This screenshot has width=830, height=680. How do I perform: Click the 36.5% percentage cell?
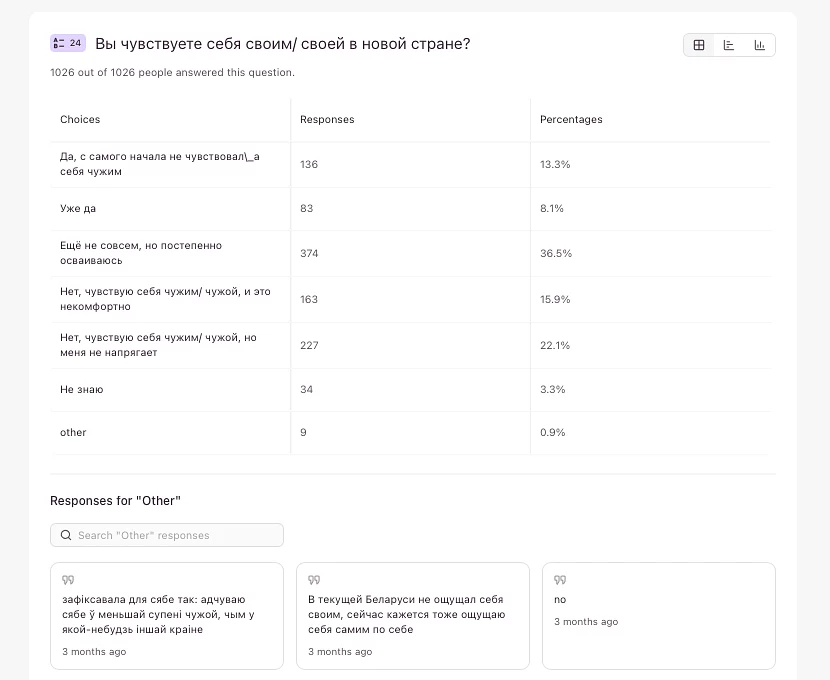tap(556, 253)
